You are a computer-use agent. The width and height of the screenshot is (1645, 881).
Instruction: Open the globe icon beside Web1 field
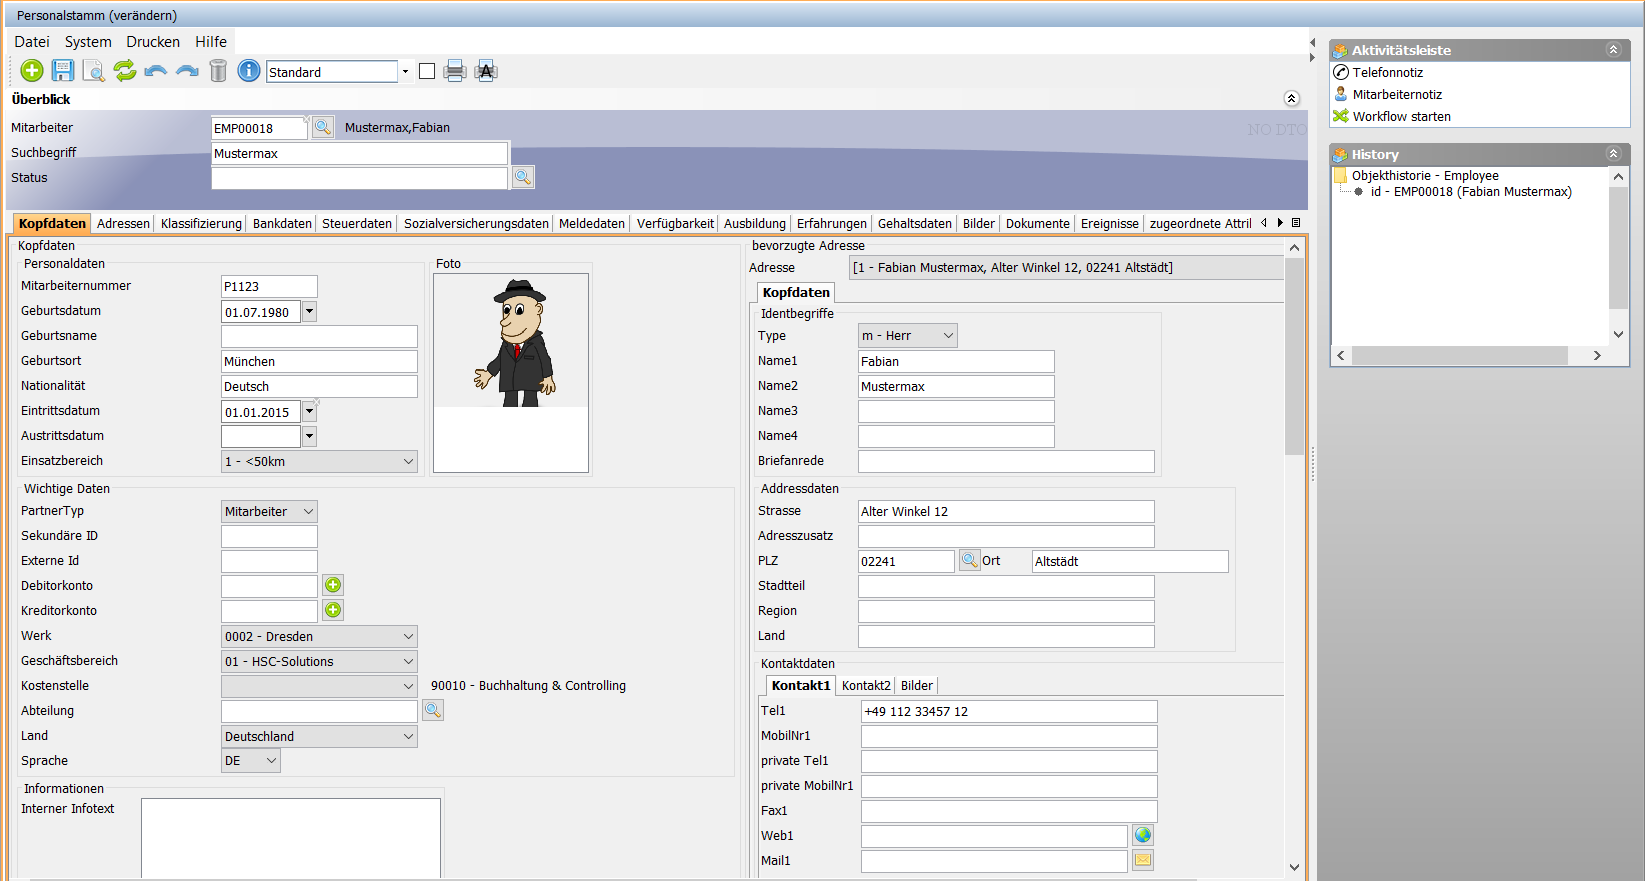click(1143, 835)
